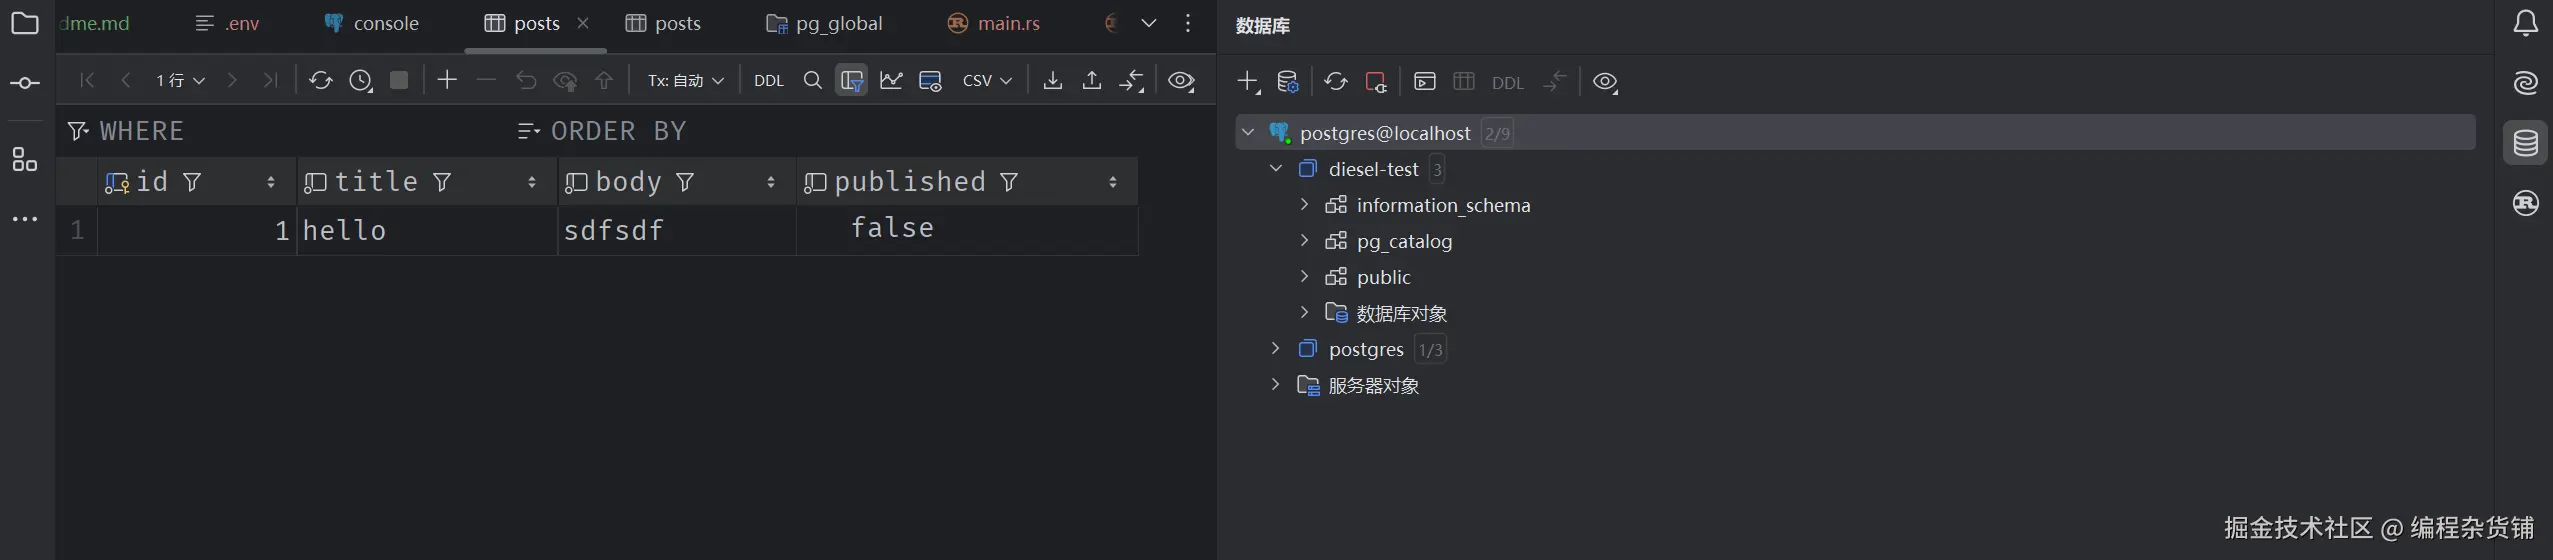Sort by the title column arrows
Screen dimensions: 2553x560
[532, 182]
